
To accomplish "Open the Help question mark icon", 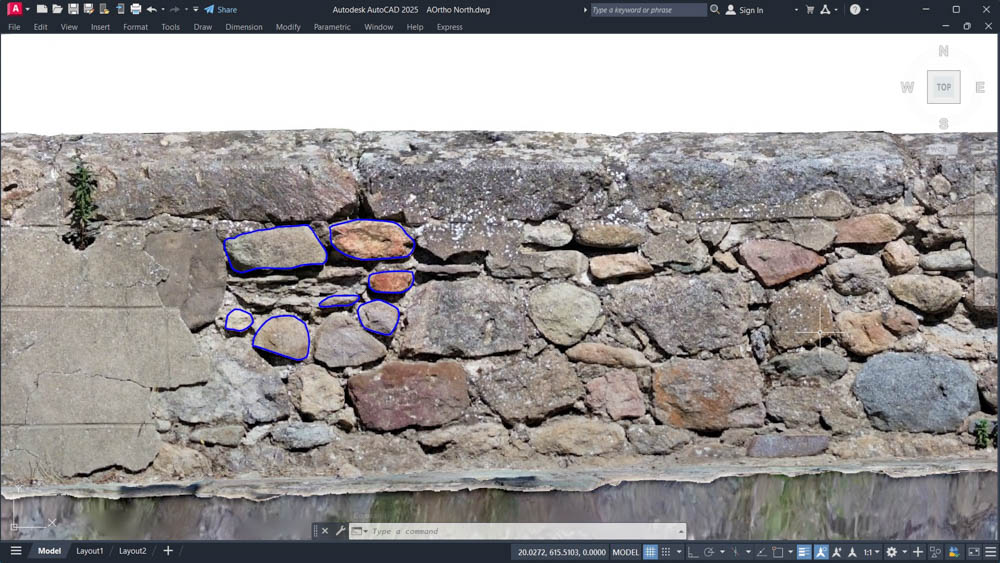I will pos(855,10).
